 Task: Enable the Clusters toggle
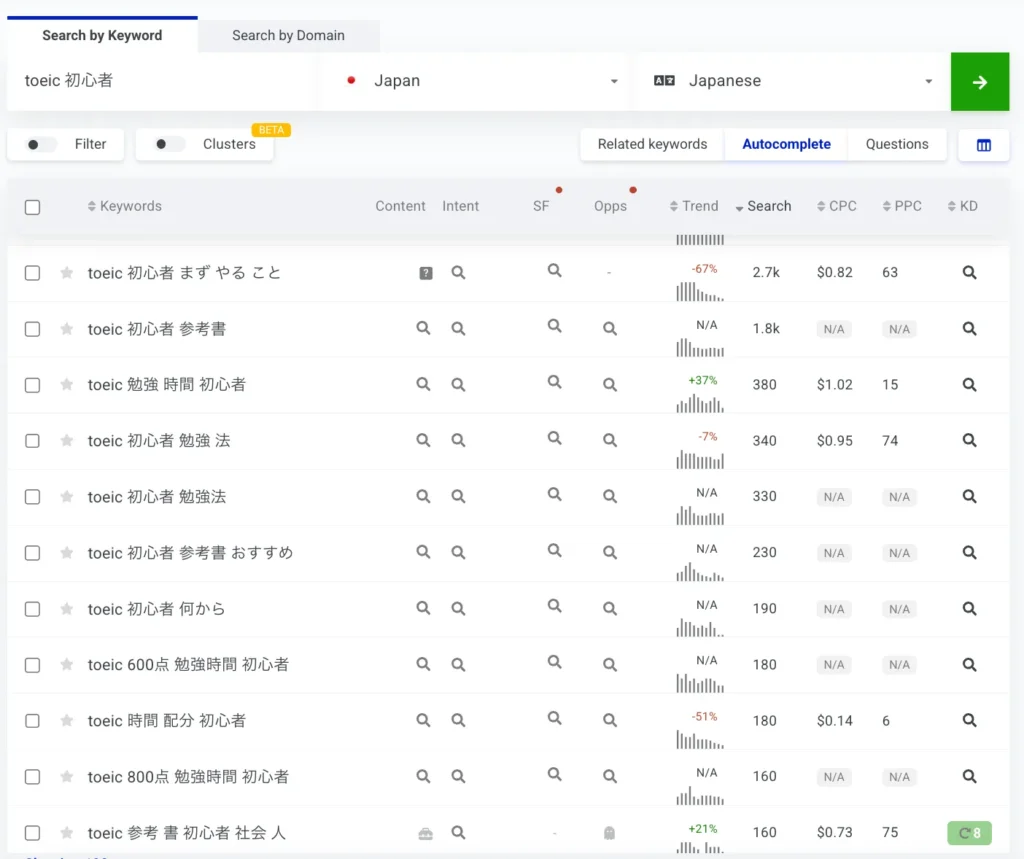169,144
